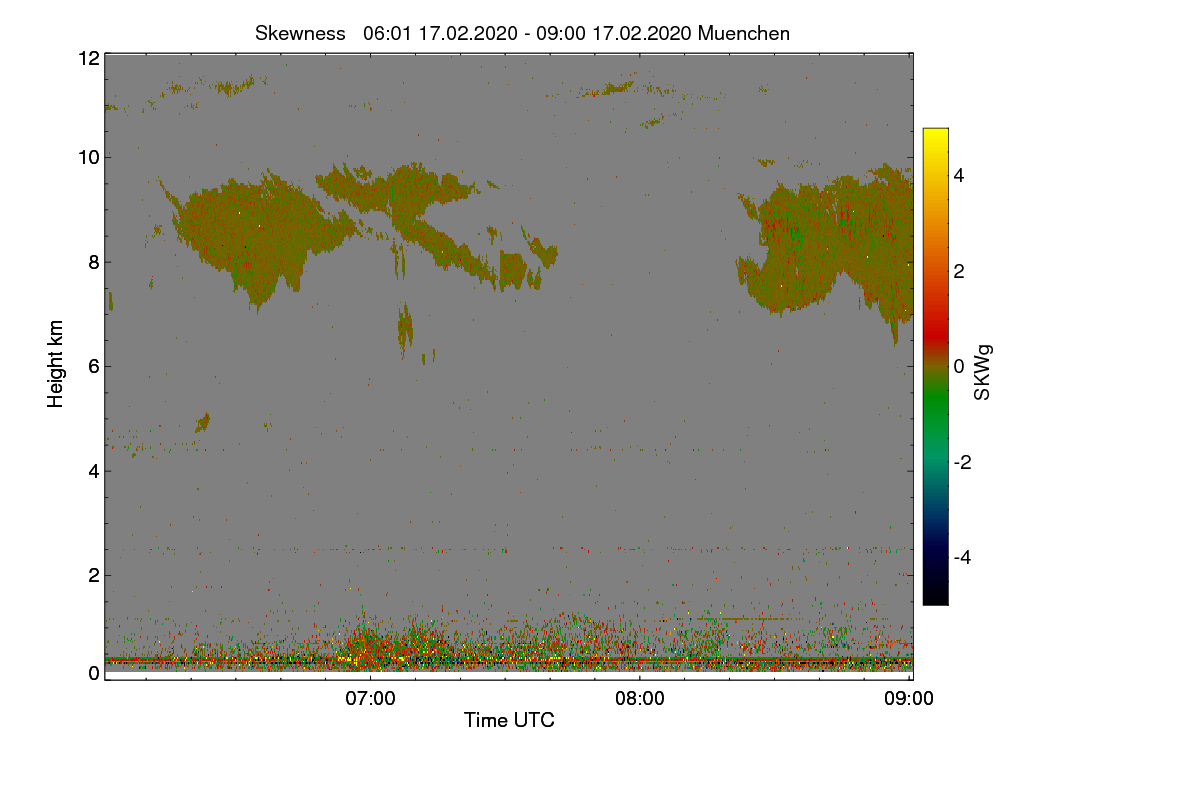Click the '08:00' time tick label
The width and height of the screenshot is (1200, 800).
640,699
